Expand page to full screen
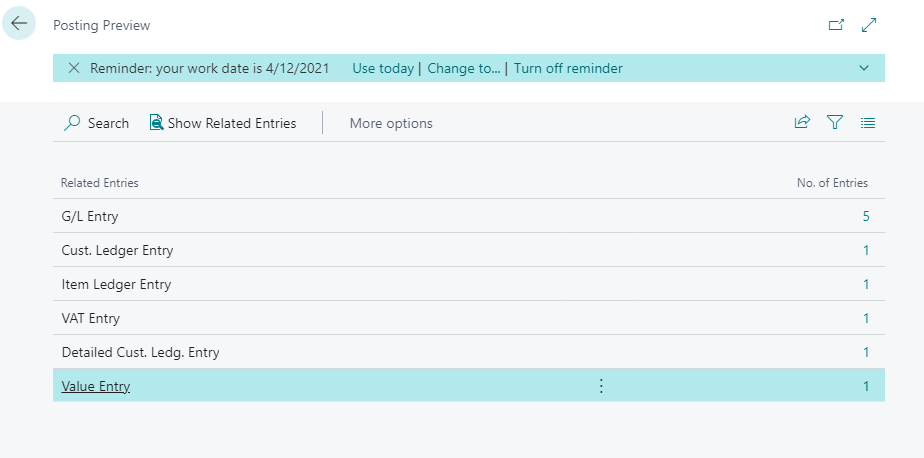Viewport: 924px width, 458px height. [x=868, y=25]
